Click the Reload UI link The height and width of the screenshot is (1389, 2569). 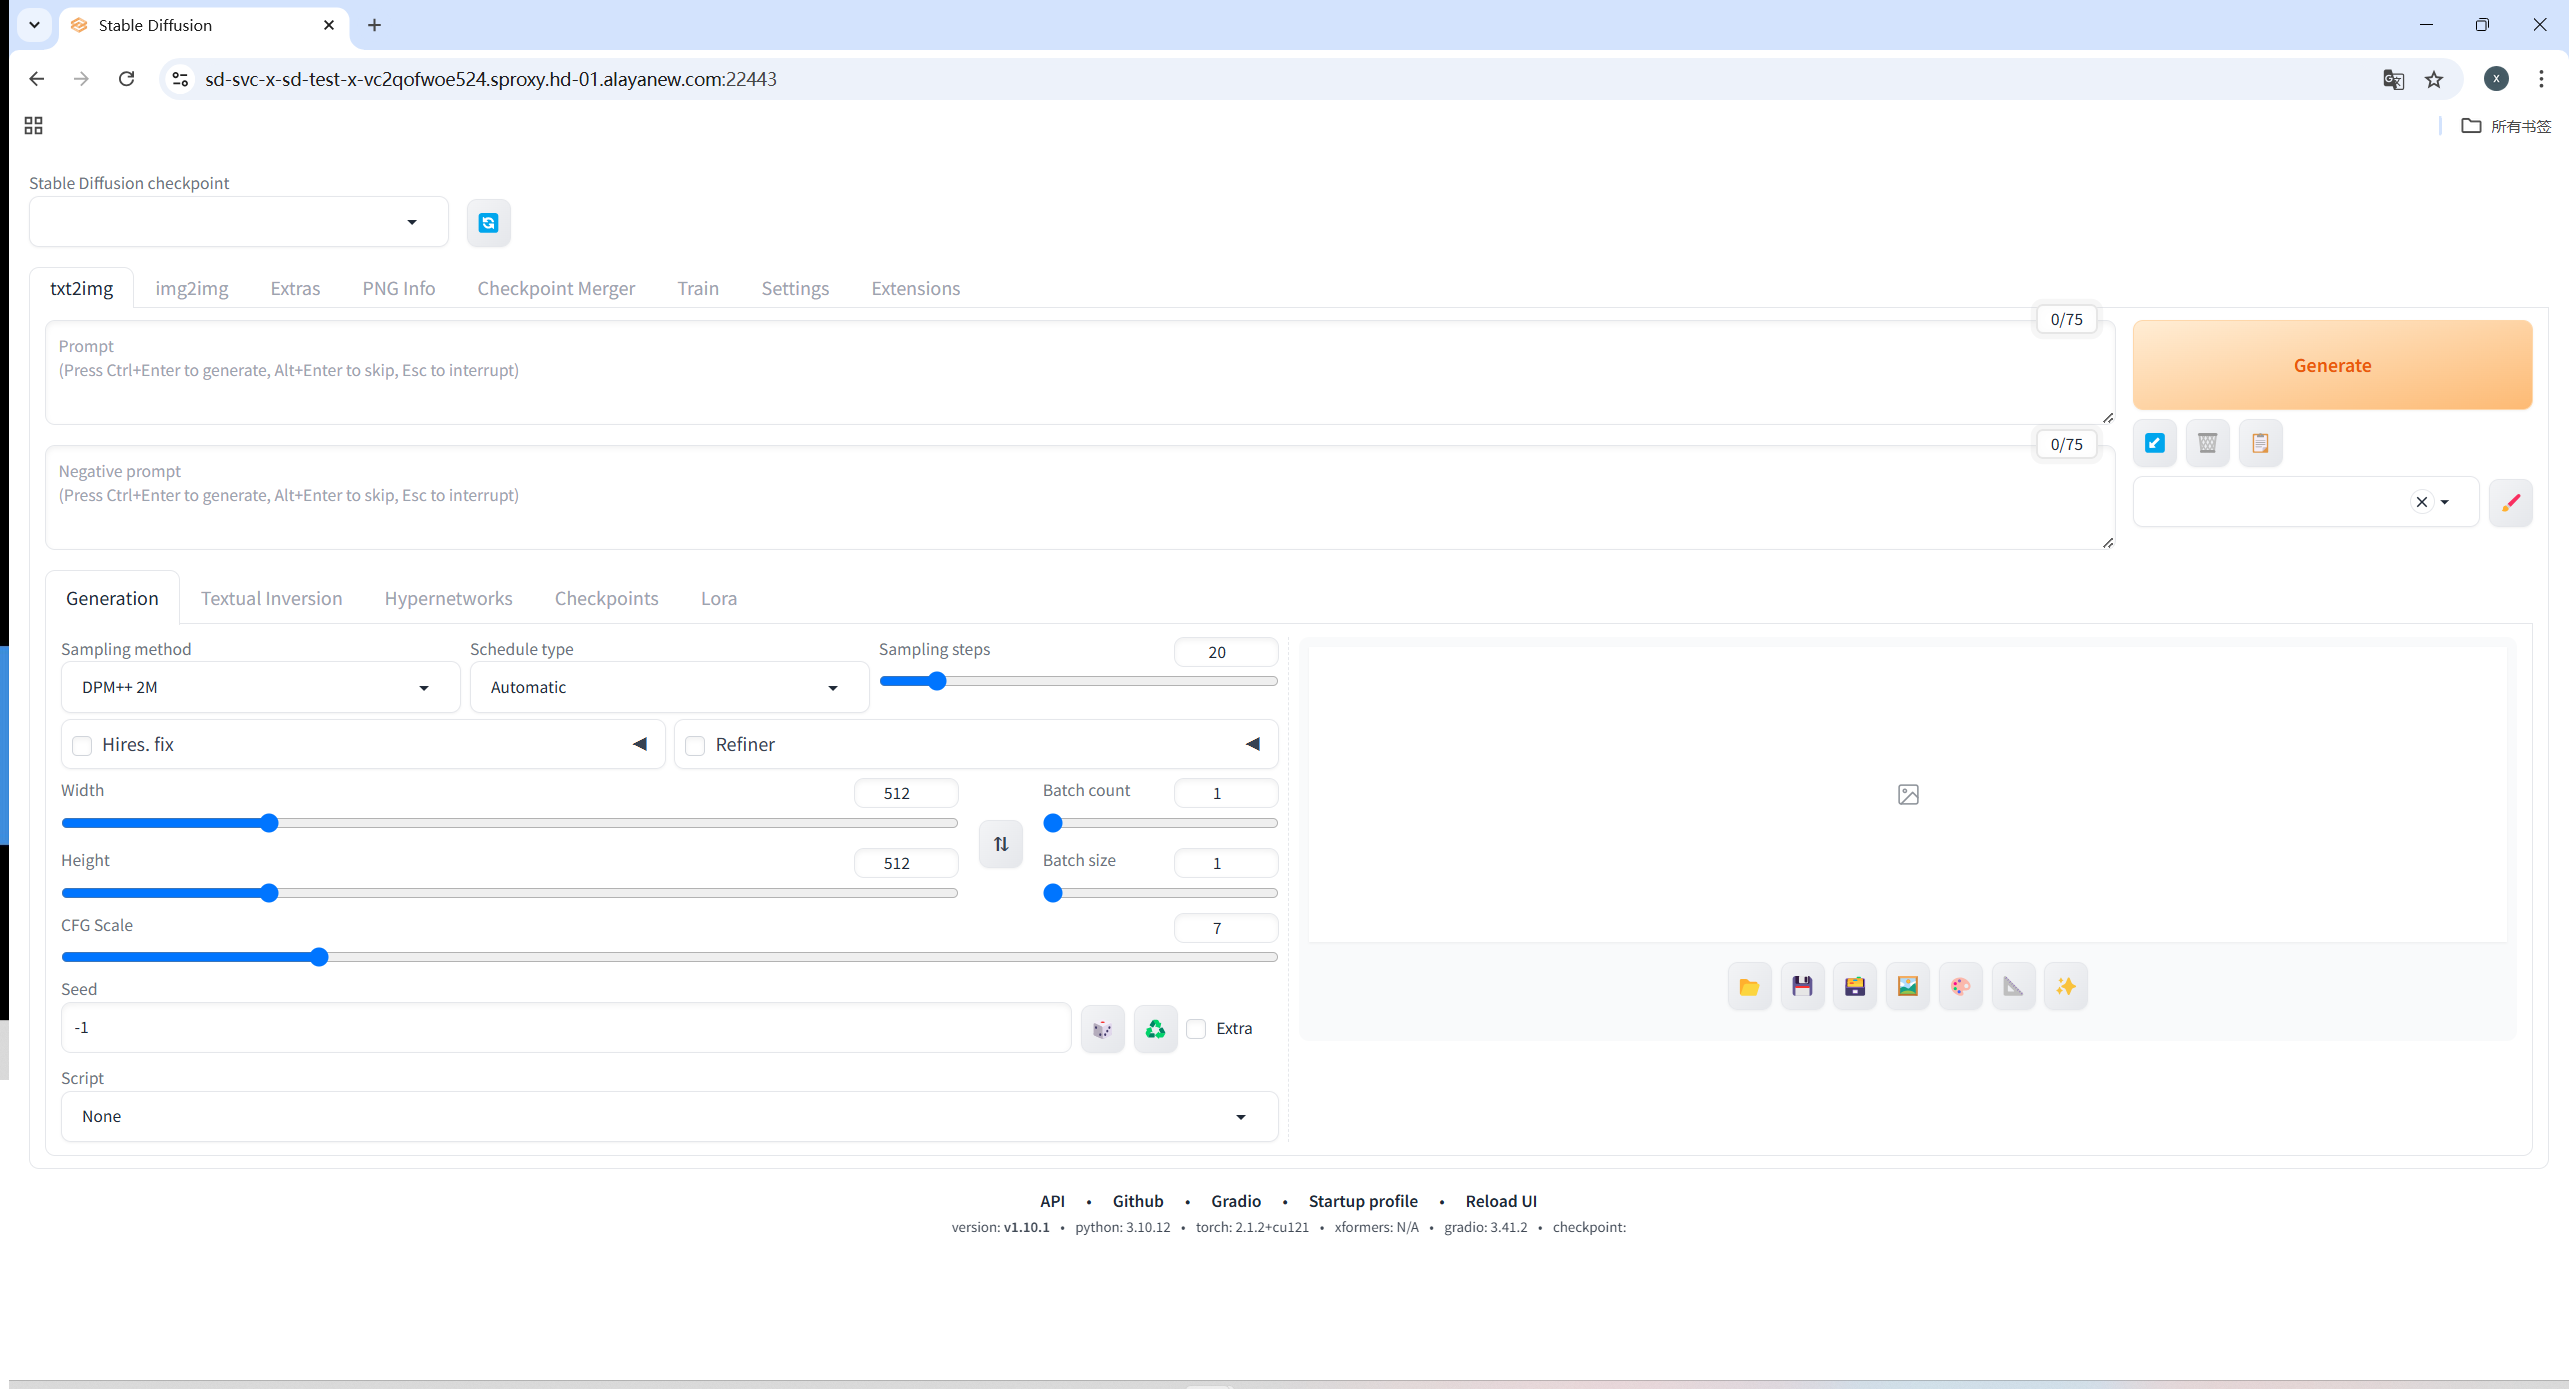click(x=1500, y=1201)
